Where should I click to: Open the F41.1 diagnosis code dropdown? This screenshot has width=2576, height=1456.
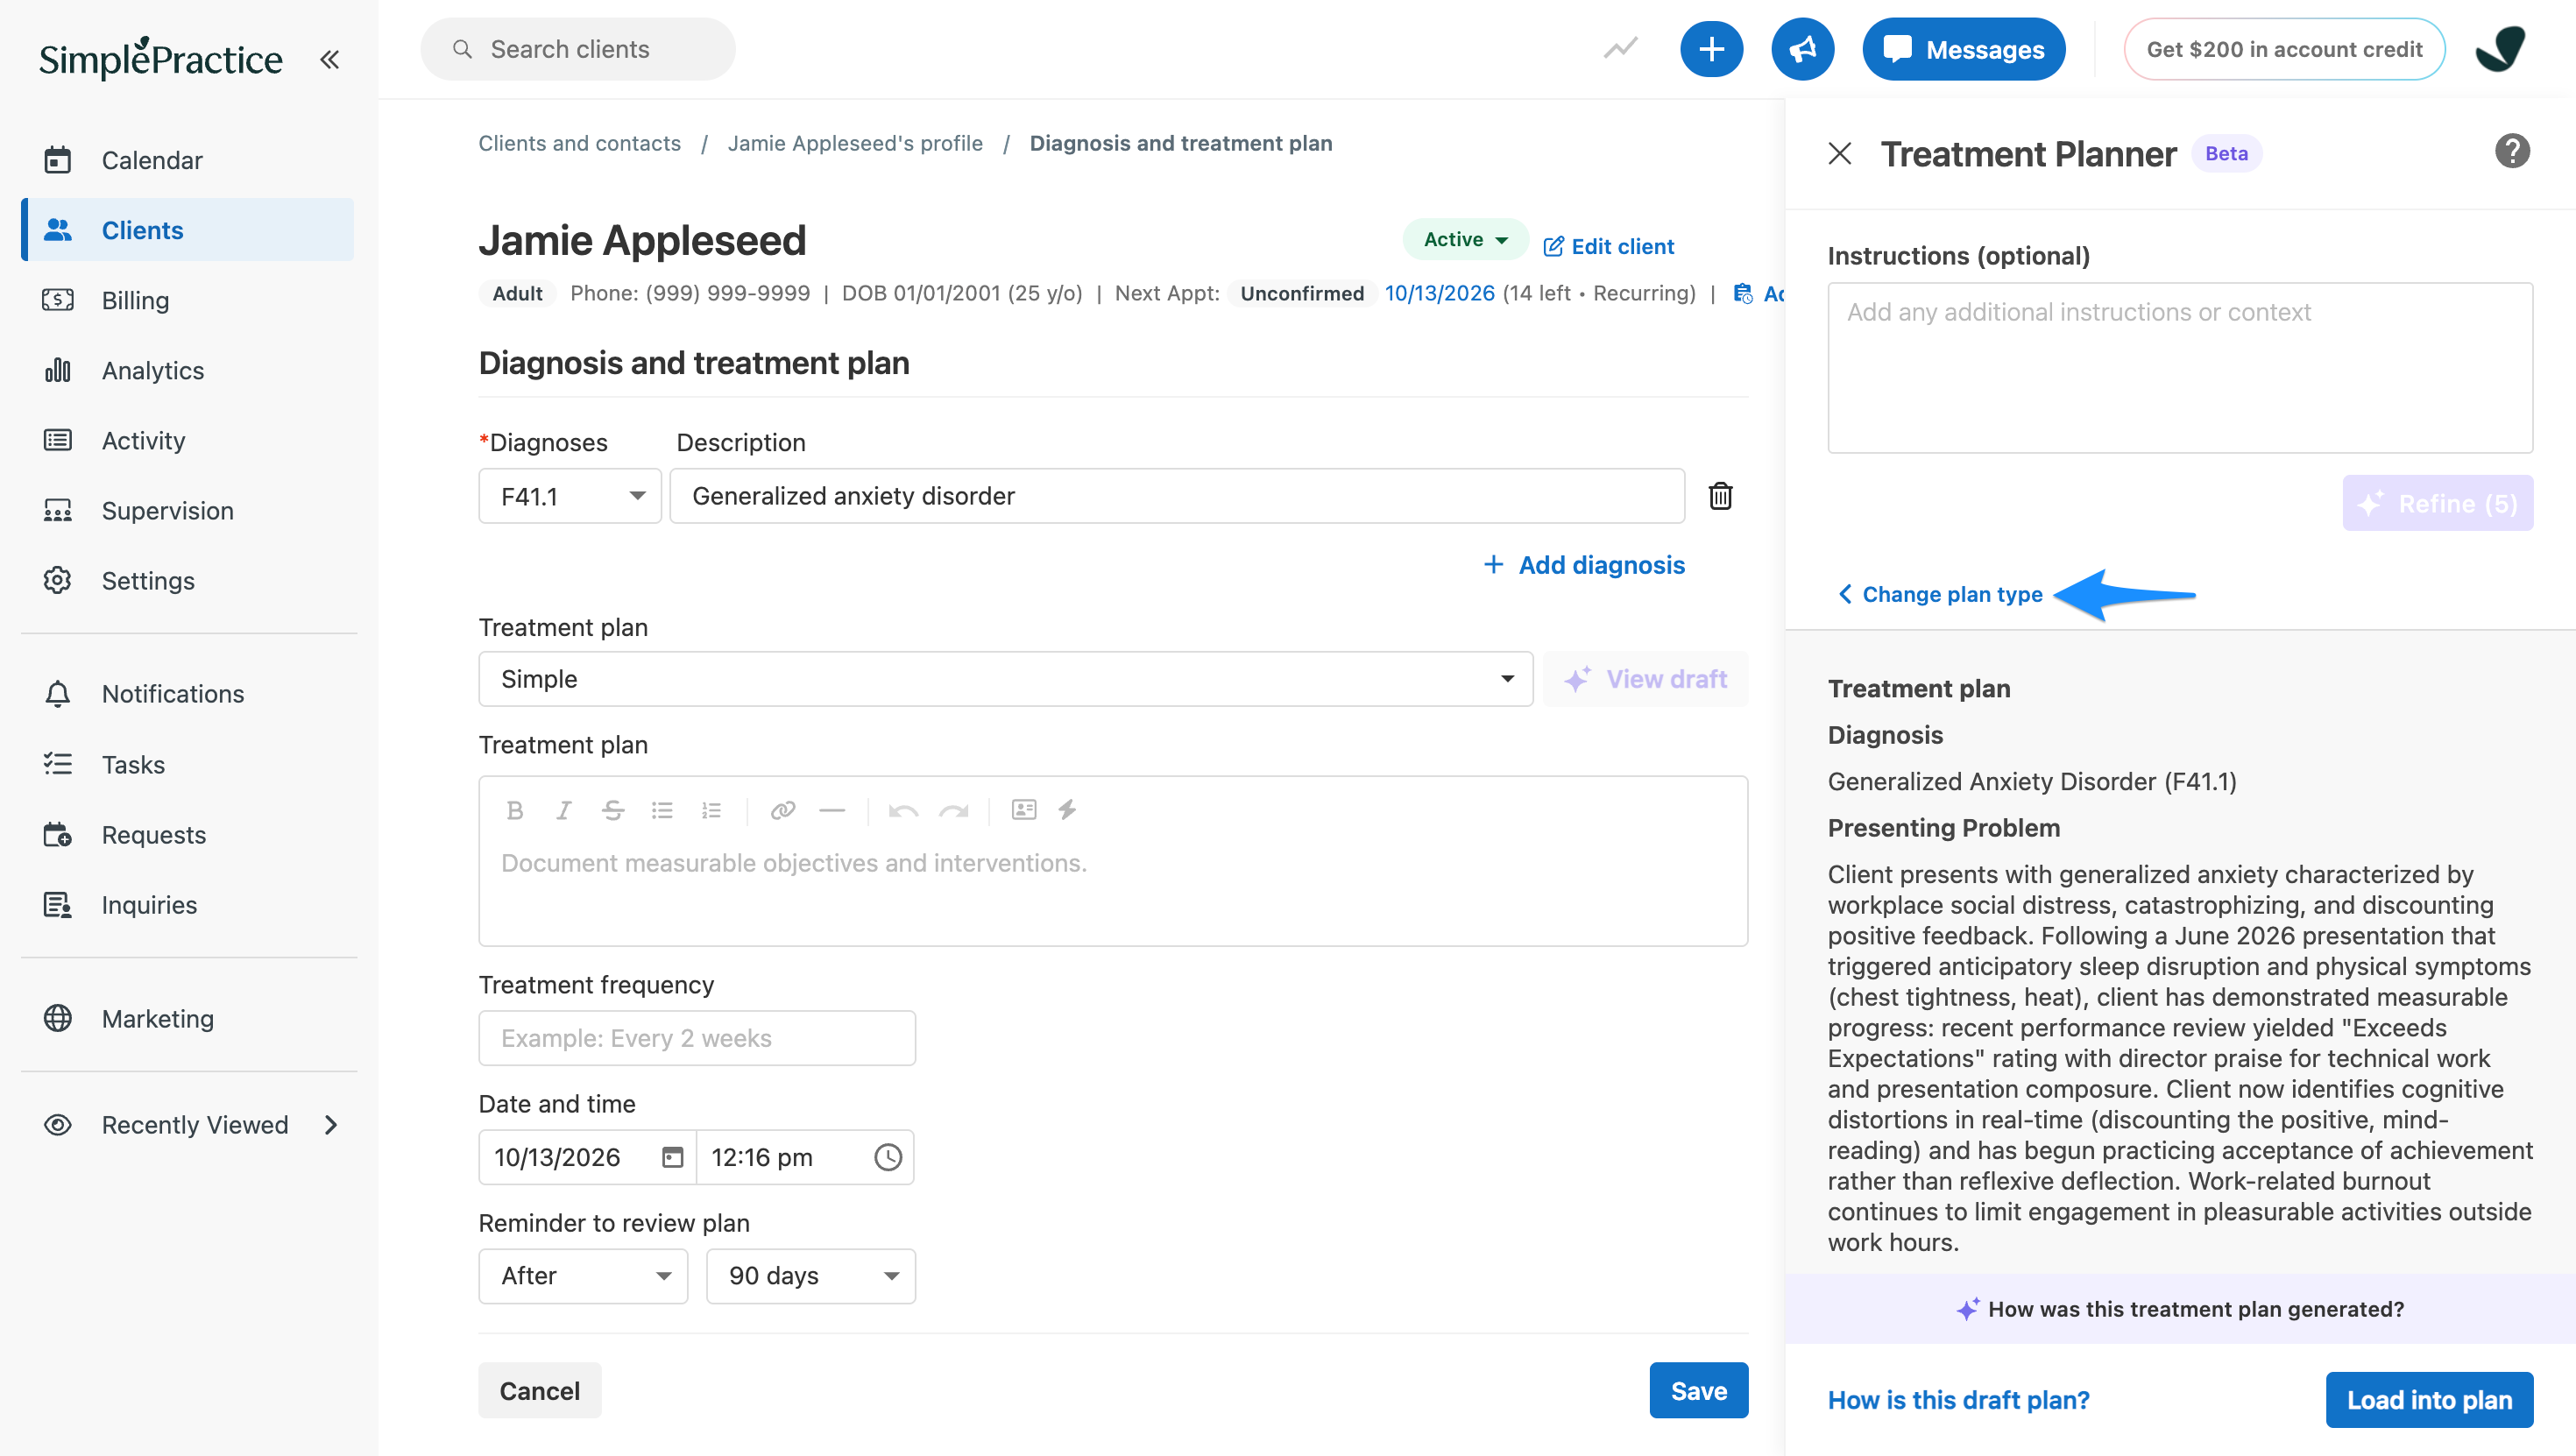(x=570, y=496)
